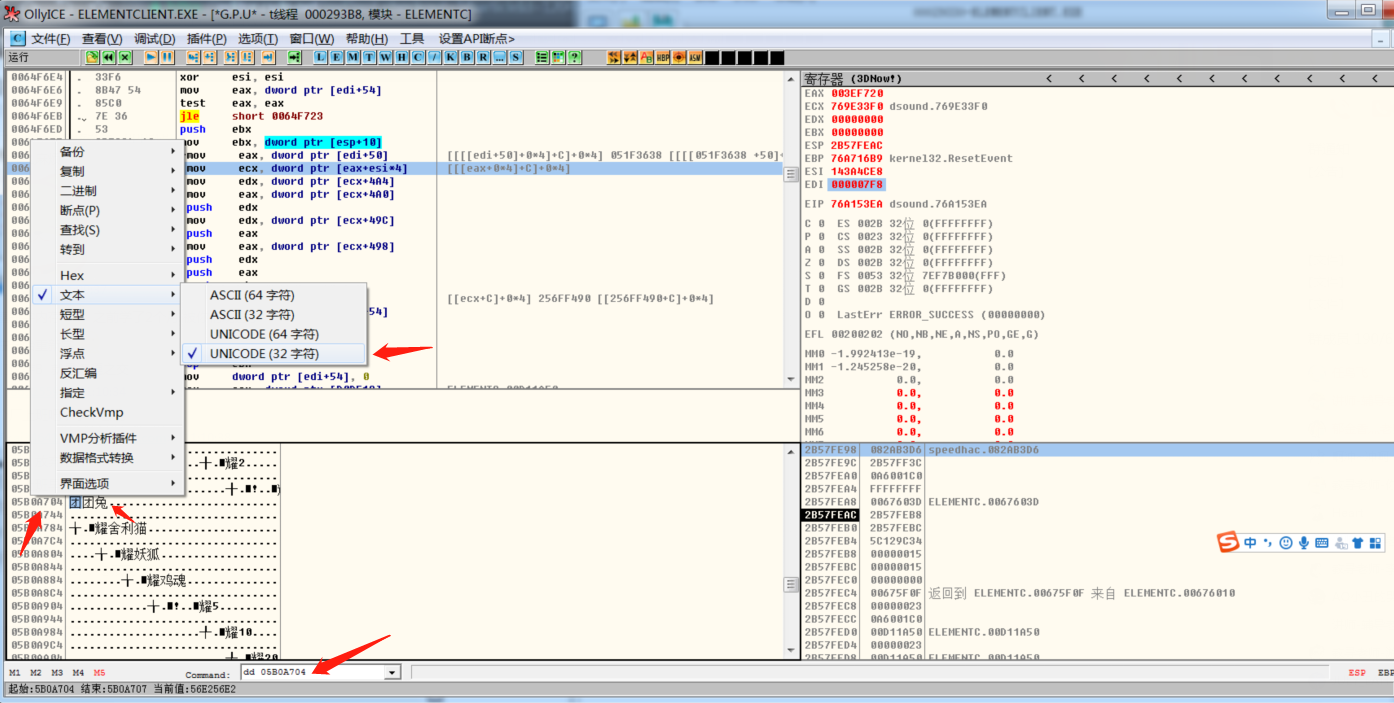
Task: Click the Sogou microphone voice input icon
Action: point(1304,543)
